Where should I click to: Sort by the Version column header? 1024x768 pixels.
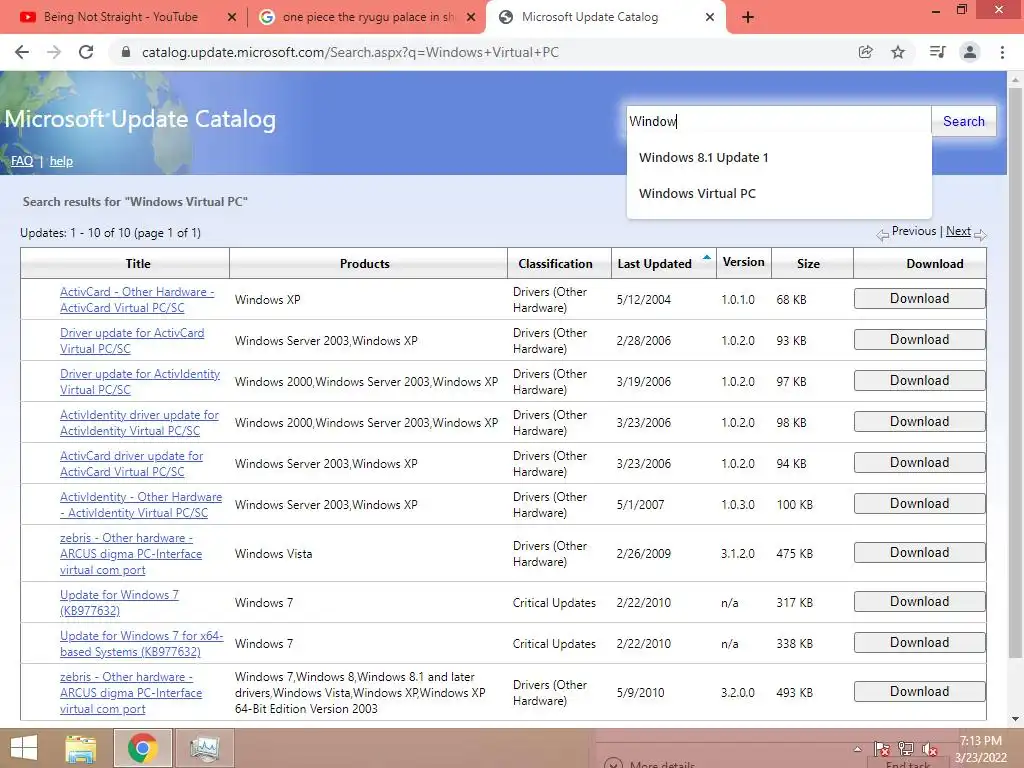point(743,262)
